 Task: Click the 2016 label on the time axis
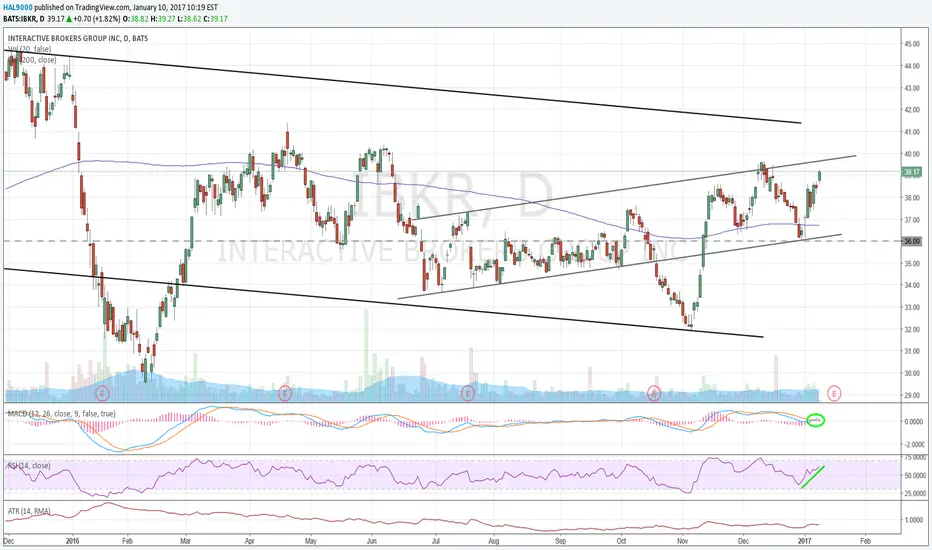73,541
